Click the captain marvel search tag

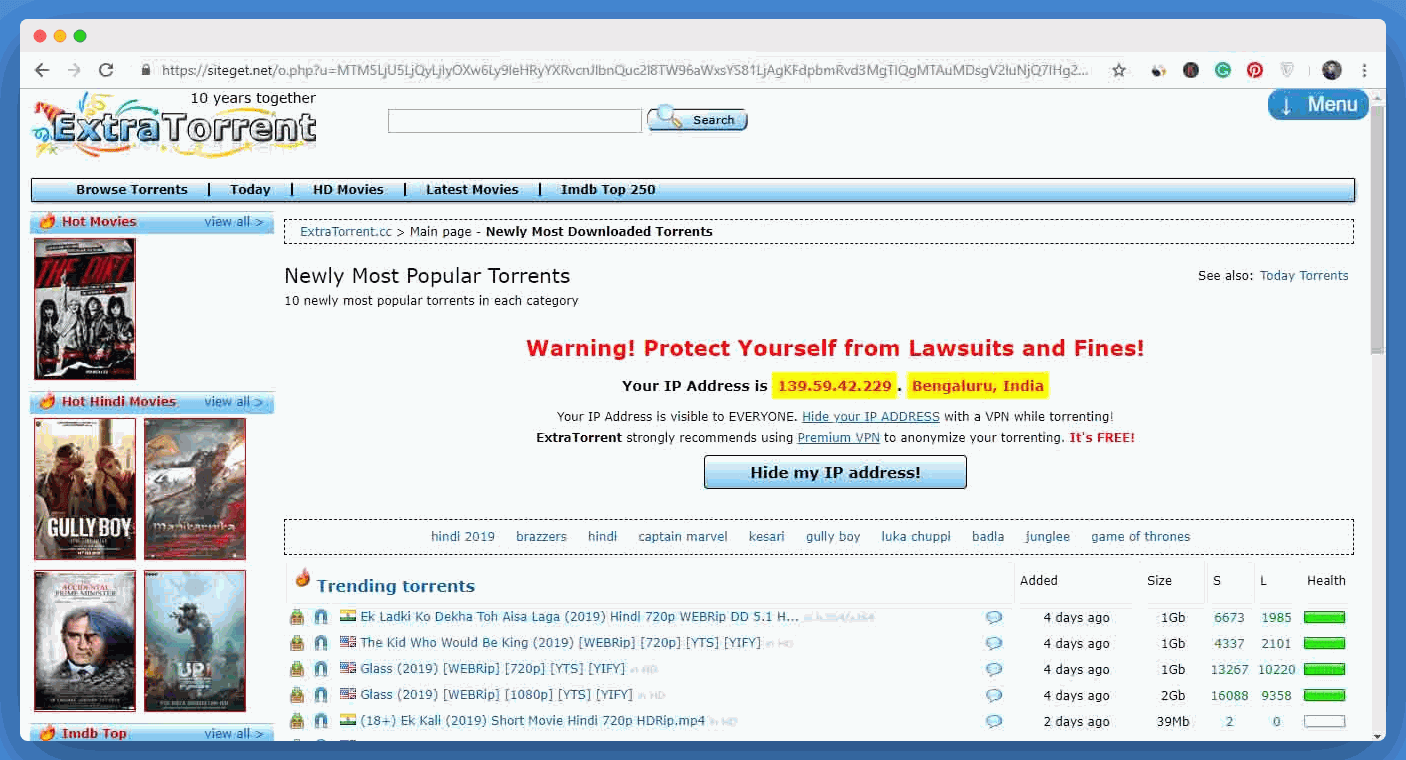[683, 537]
